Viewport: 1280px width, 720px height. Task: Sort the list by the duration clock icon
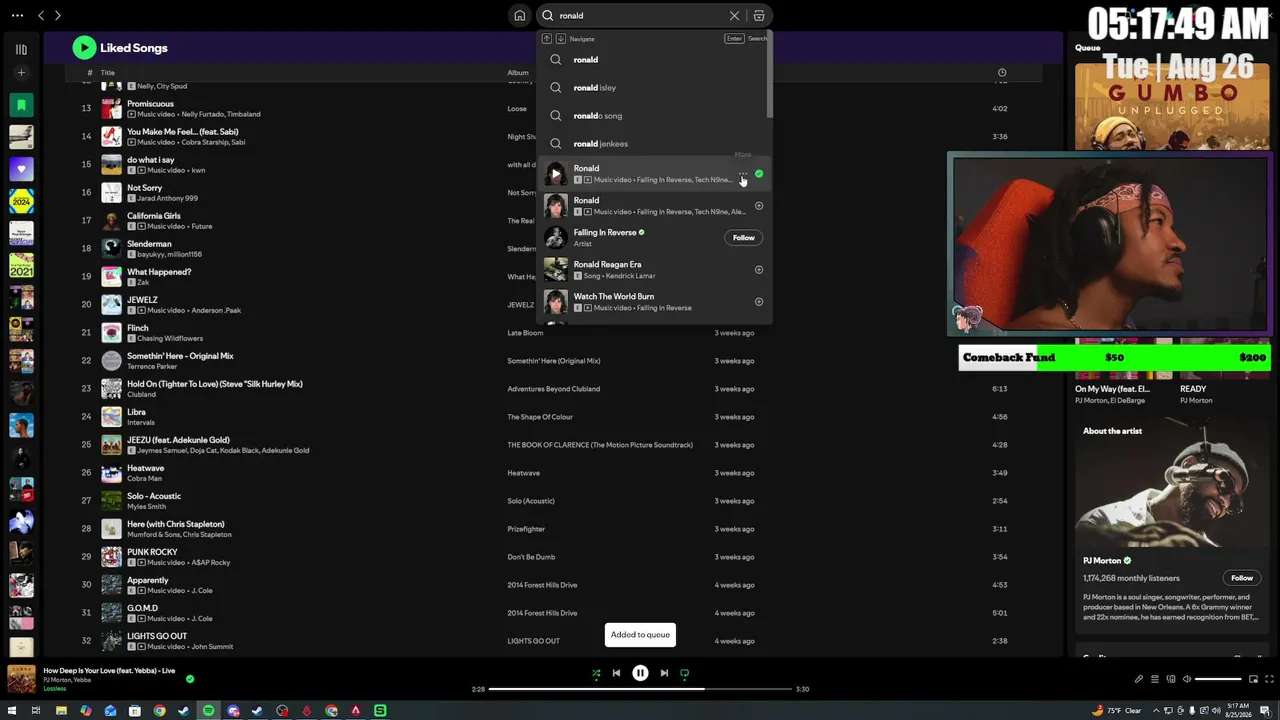(x=1002, y=73)
